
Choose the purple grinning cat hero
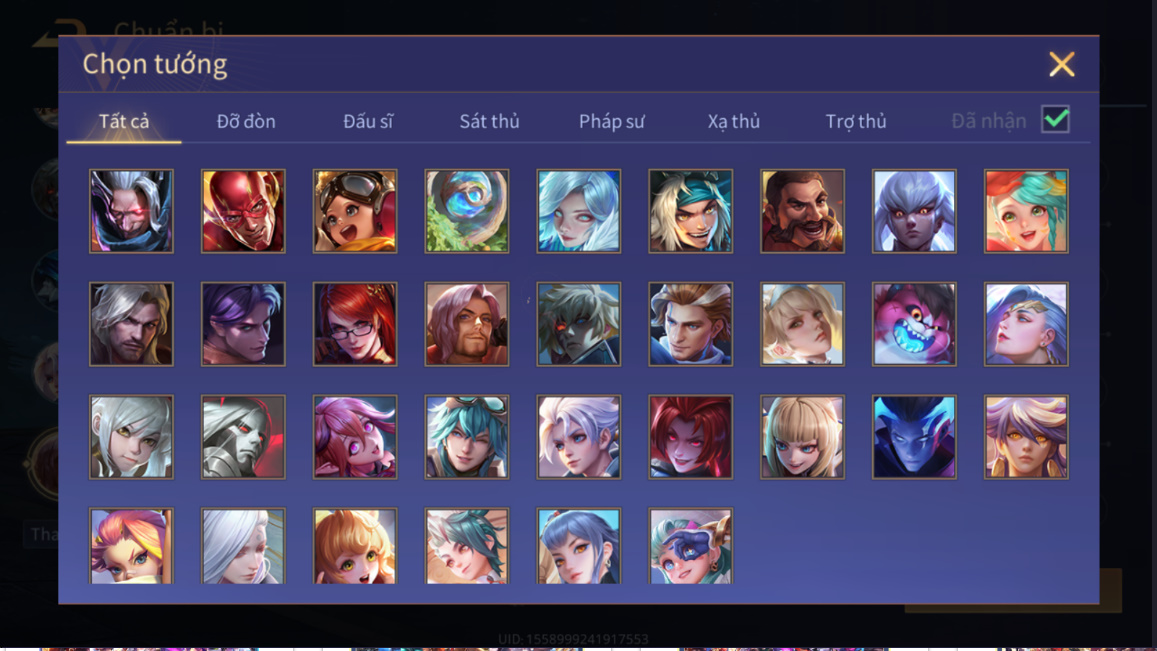pyautogui.click(x=914, y=324)
